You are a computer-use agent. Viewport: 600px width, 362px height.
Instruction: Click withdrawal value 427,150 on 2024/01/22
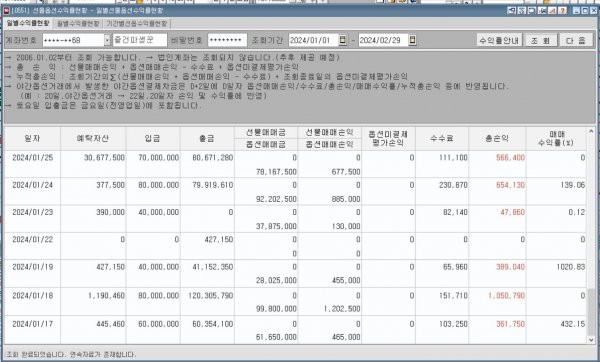219,240
